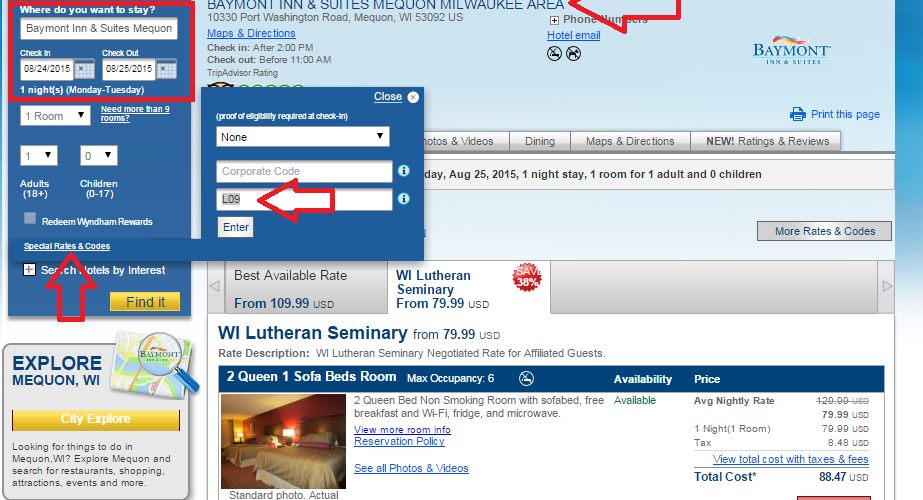The width and height of the screenshot is (923, 500).
Task: Click the Corporate Code info icon
Action: point(404,170)
